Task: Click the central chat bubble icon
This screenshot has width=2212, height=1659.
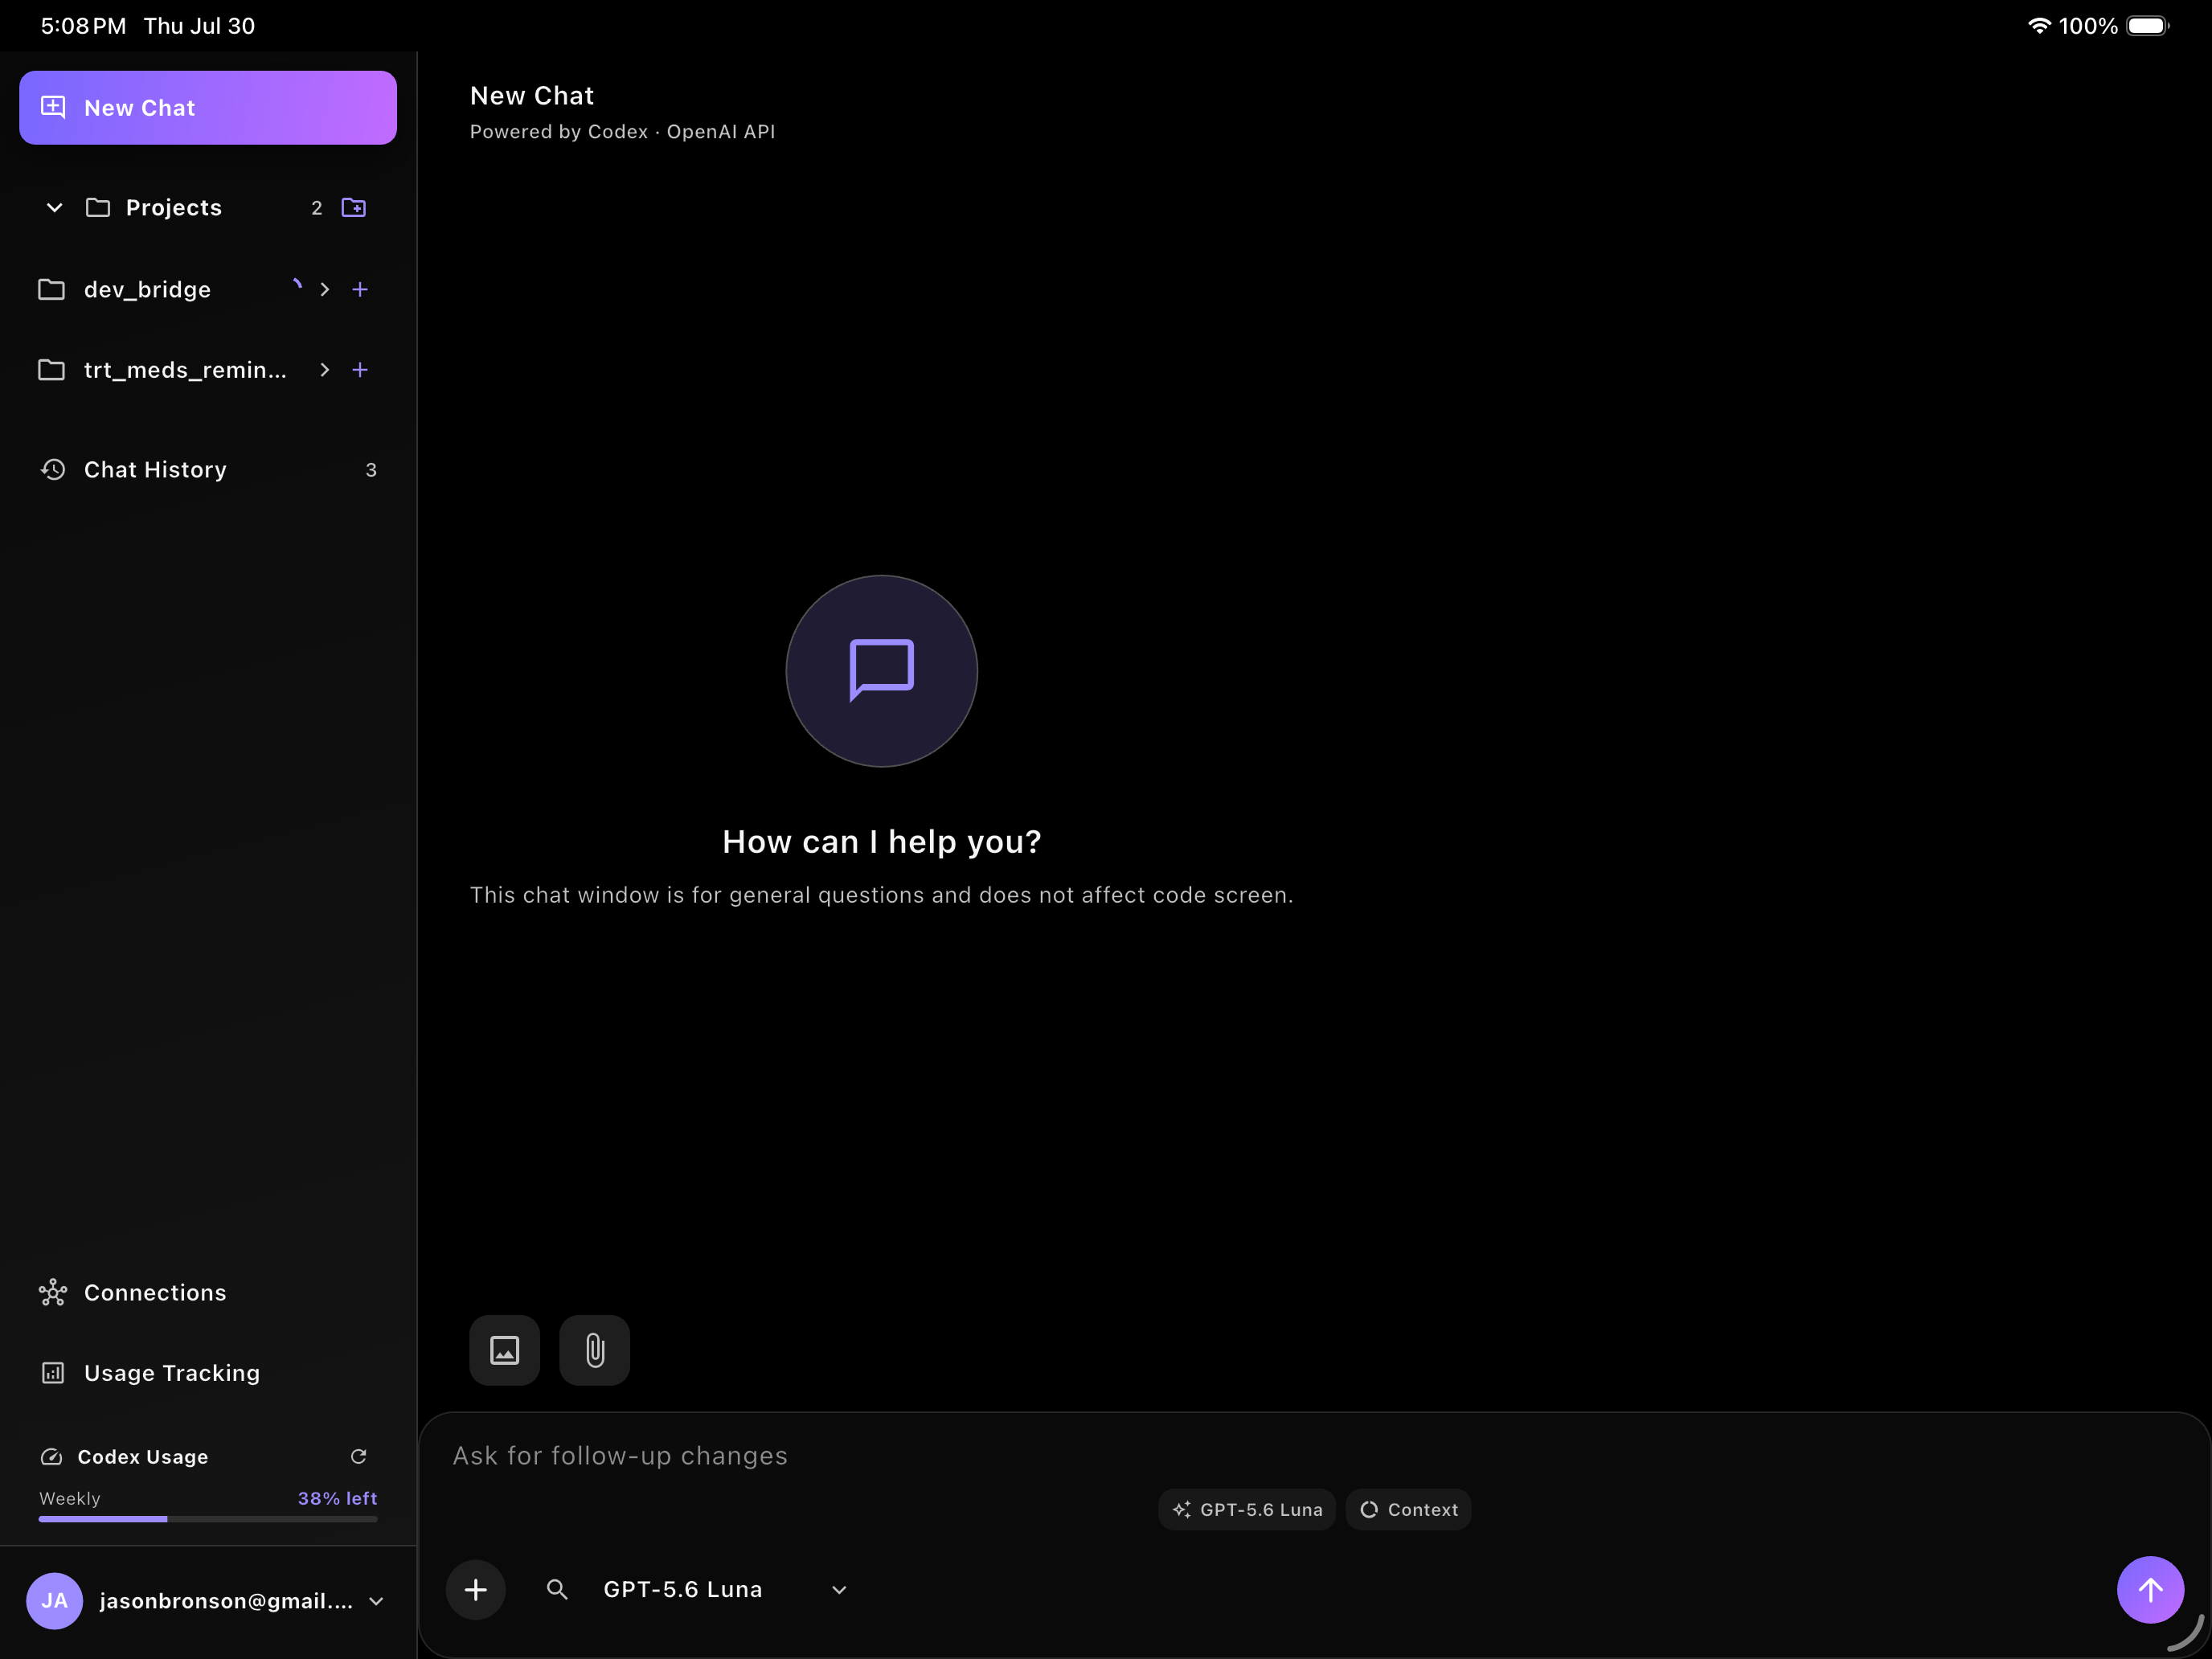Action: [881, 670]
